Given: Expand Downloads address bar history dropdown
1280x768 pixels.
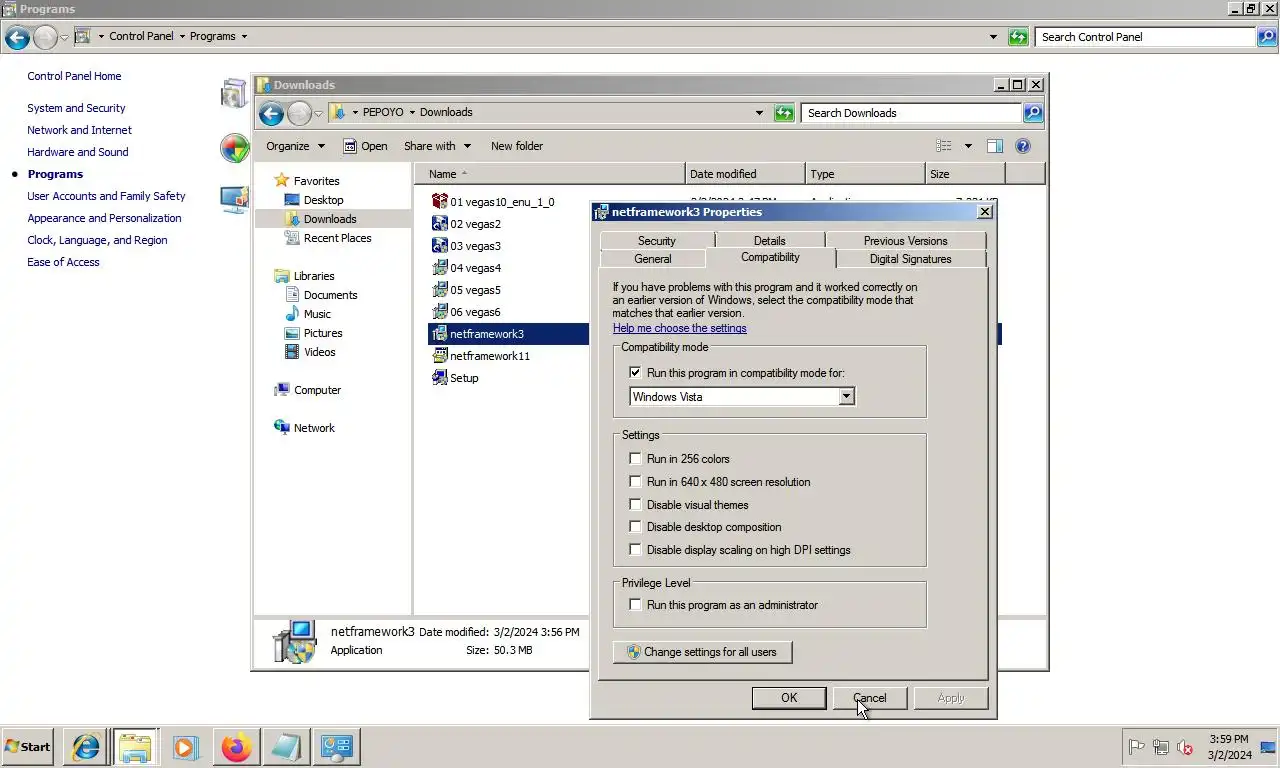Looking at the screenshot, I should coord(759,113).
